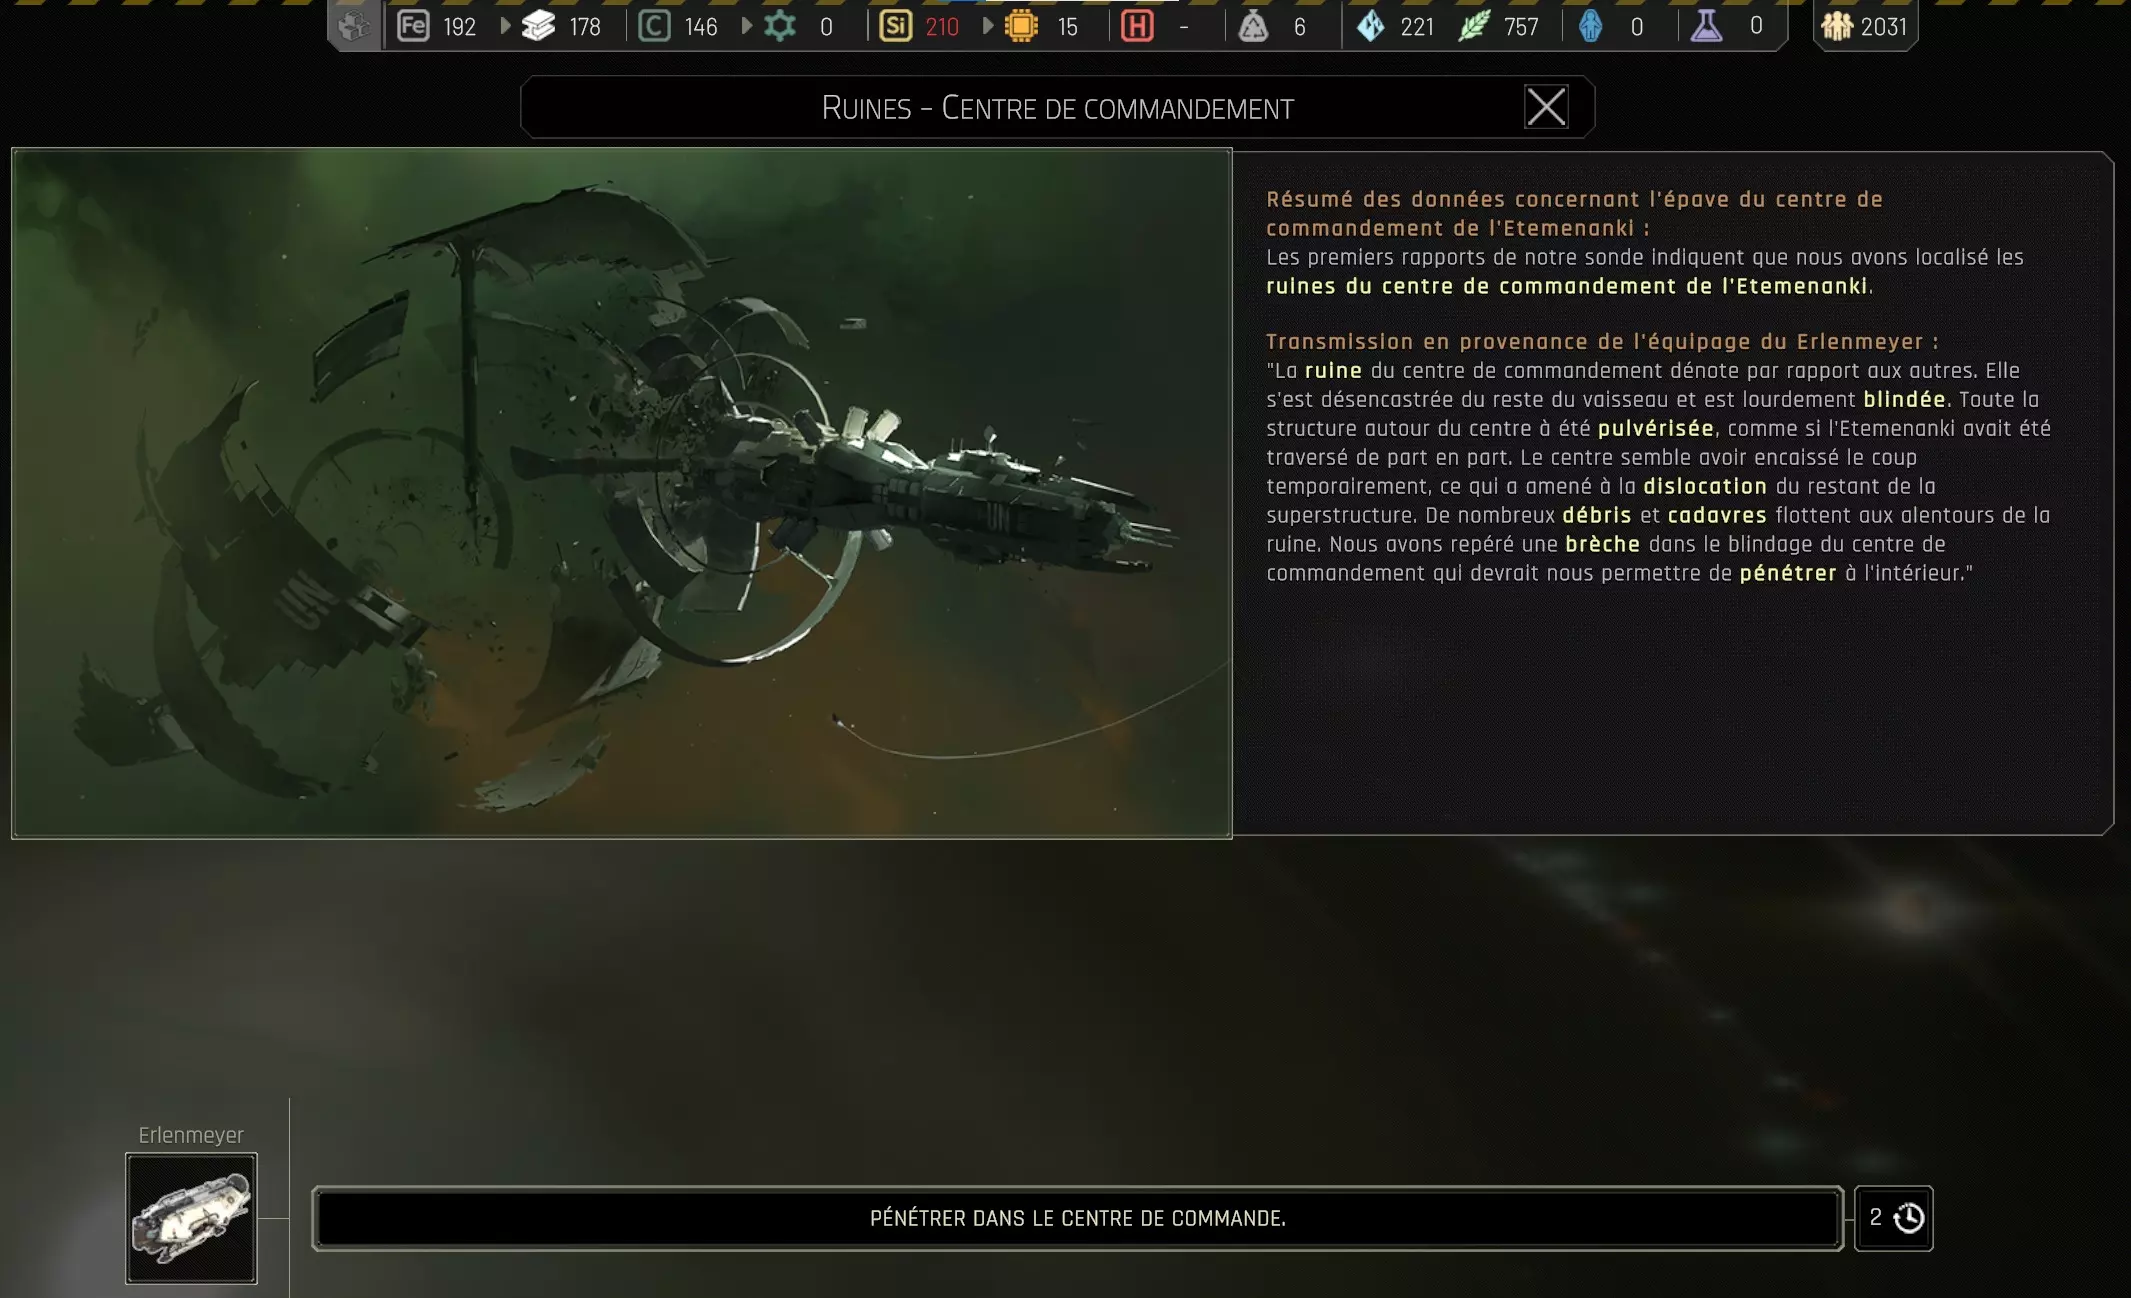Click the recycling waste bag icon
2131x1298 pixels.
point(1253,26)
